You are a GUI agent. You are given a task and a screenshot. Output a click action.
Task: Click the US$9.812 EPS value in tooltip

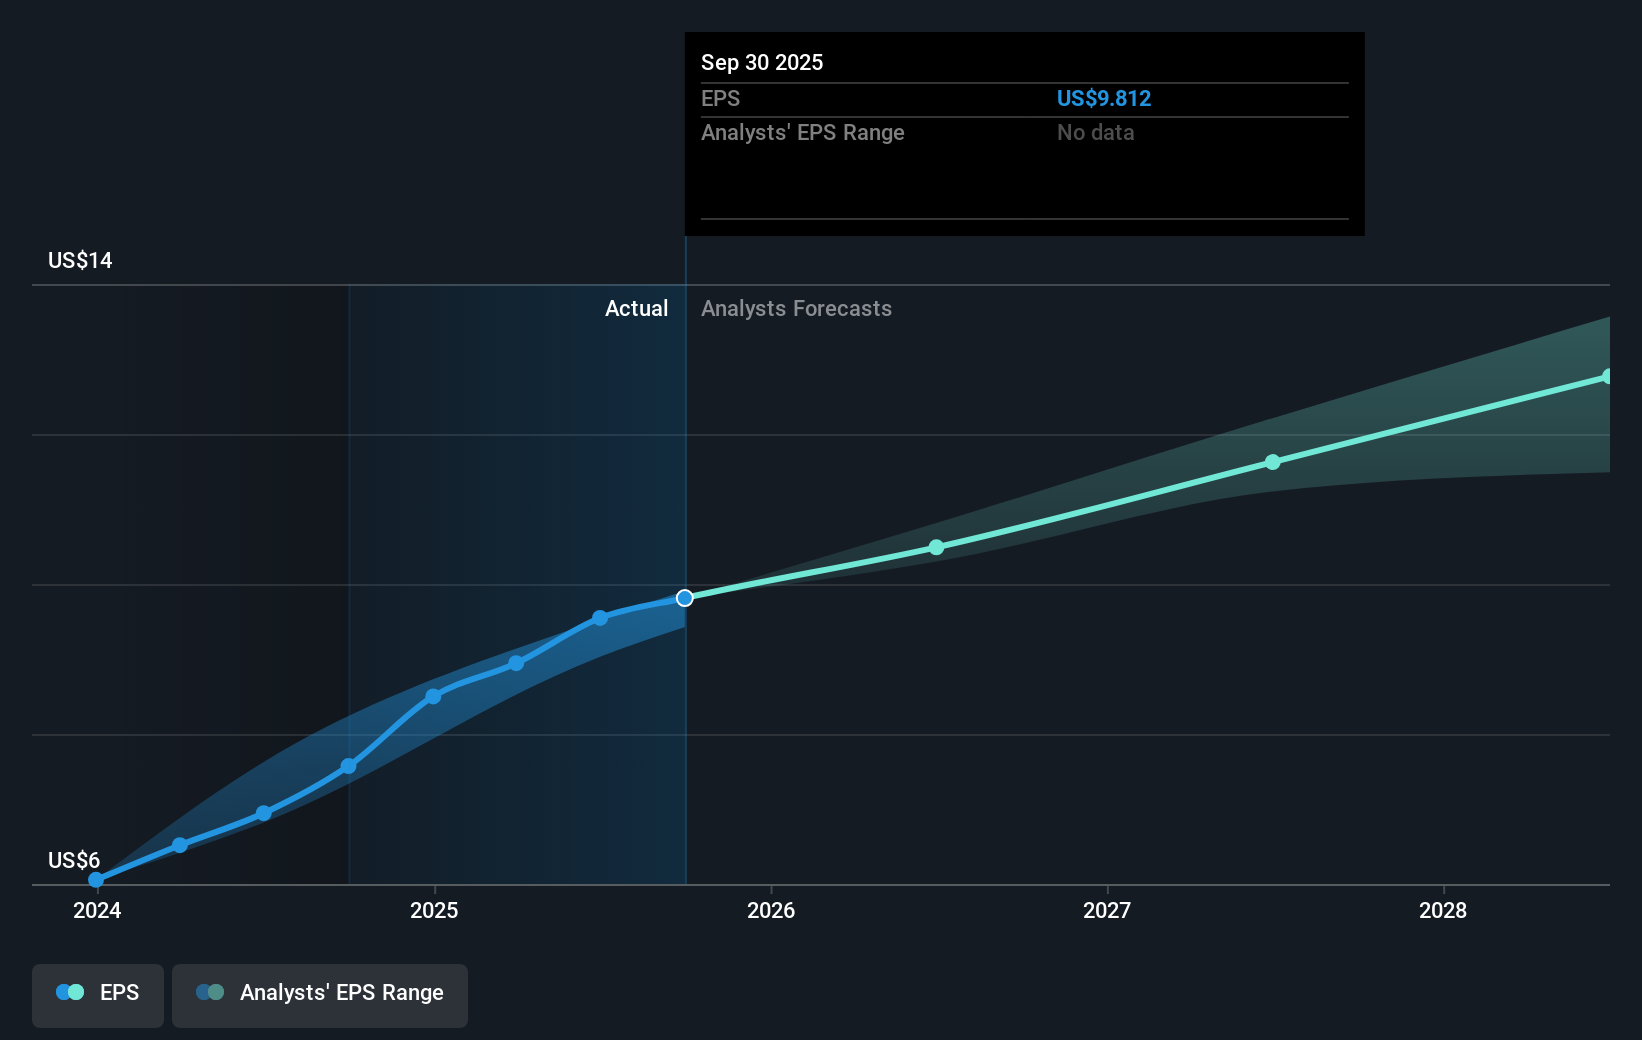1103,99
